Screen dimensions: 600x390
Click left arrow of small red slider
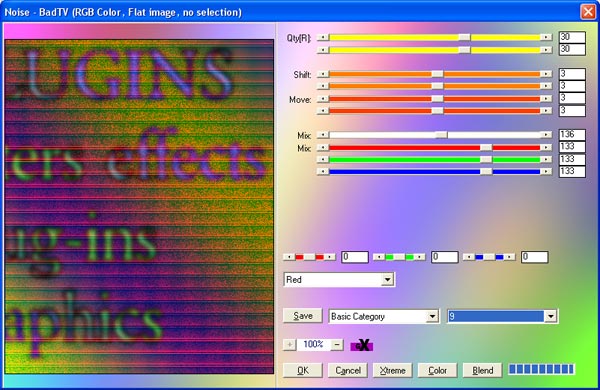point(289,257)
